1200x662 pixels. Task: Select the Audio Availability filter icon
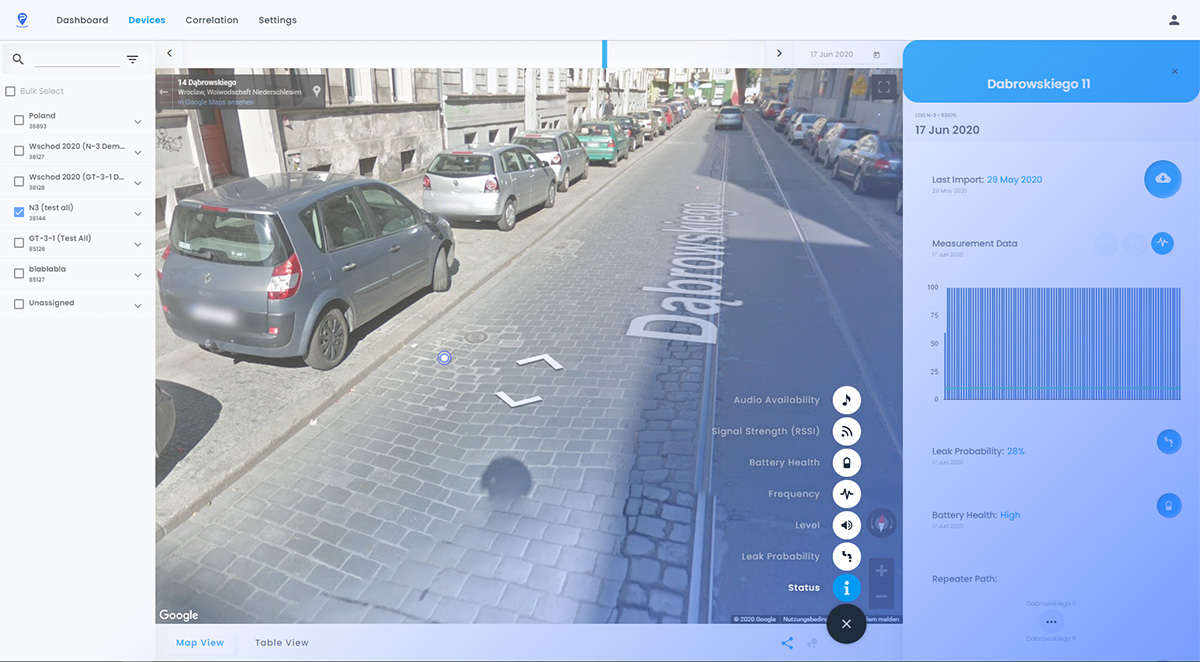click(847, 400)
